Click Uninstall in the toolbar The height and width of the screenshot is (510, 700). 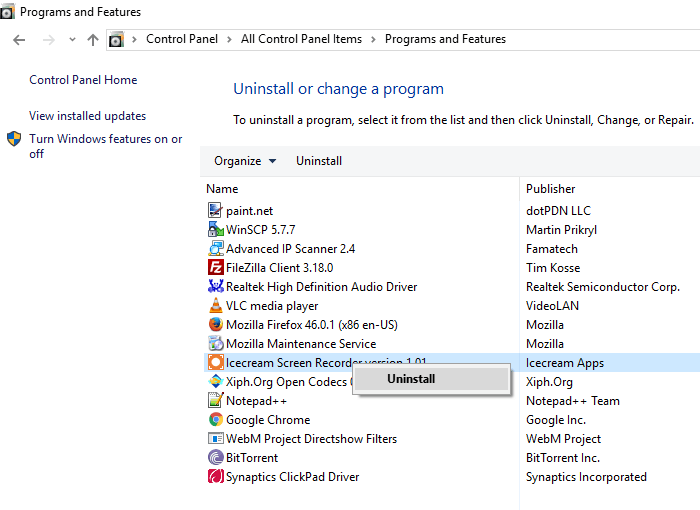pos(319,161)
